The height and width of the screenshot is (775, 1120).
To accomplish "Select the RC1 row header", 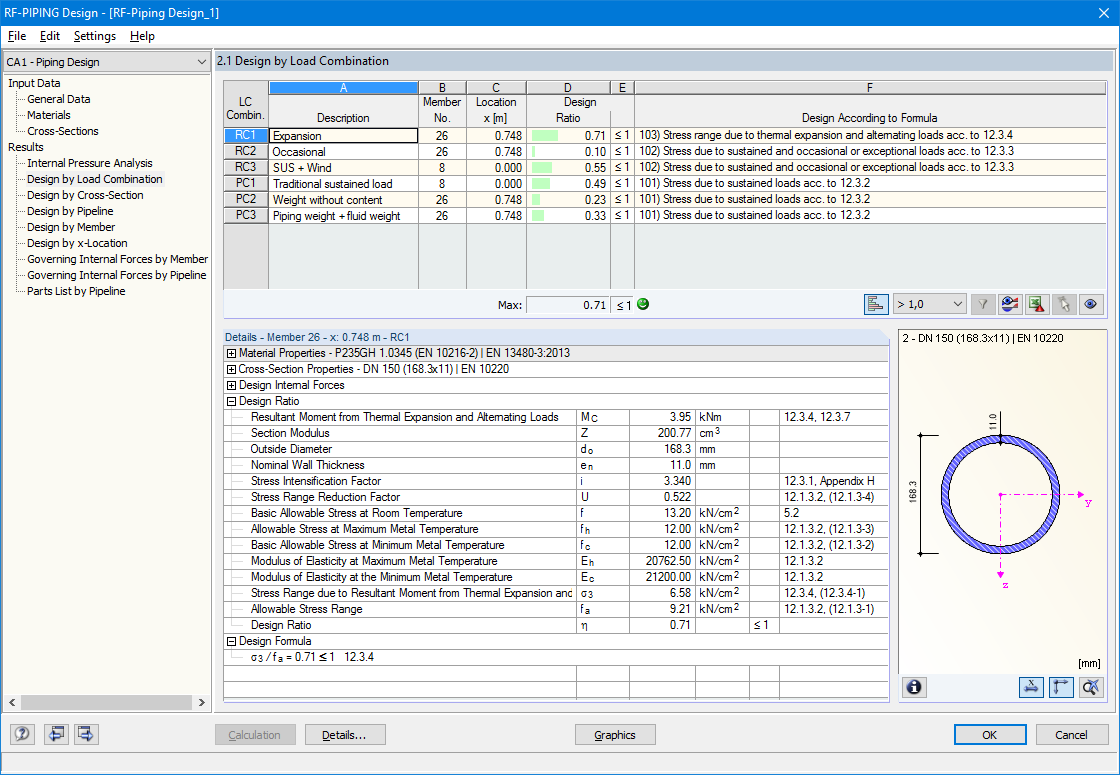I will tap(246, 135).
